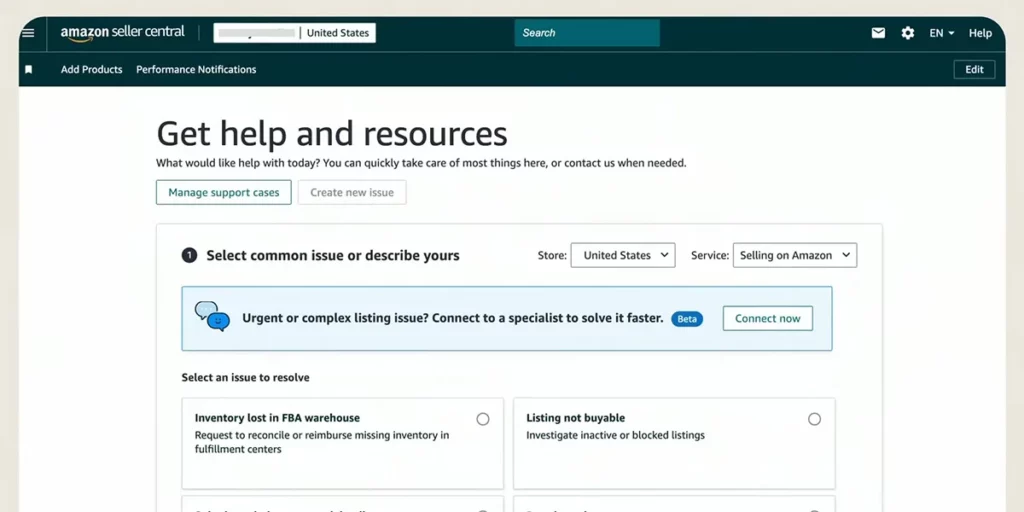Viewport: 1024px width, 512px height.
Task: Click into the Search field
Action: tap(587, 33)
